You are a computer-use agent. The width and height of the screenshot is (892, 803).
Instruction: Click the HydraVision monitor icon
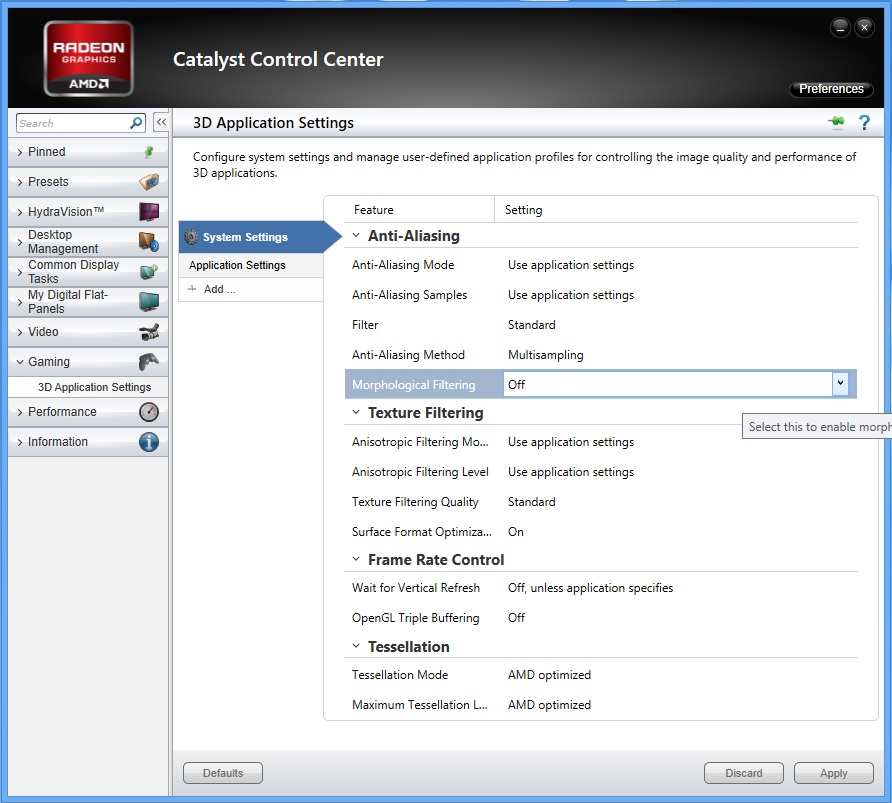pyautogui.click(x=149, y=212)
